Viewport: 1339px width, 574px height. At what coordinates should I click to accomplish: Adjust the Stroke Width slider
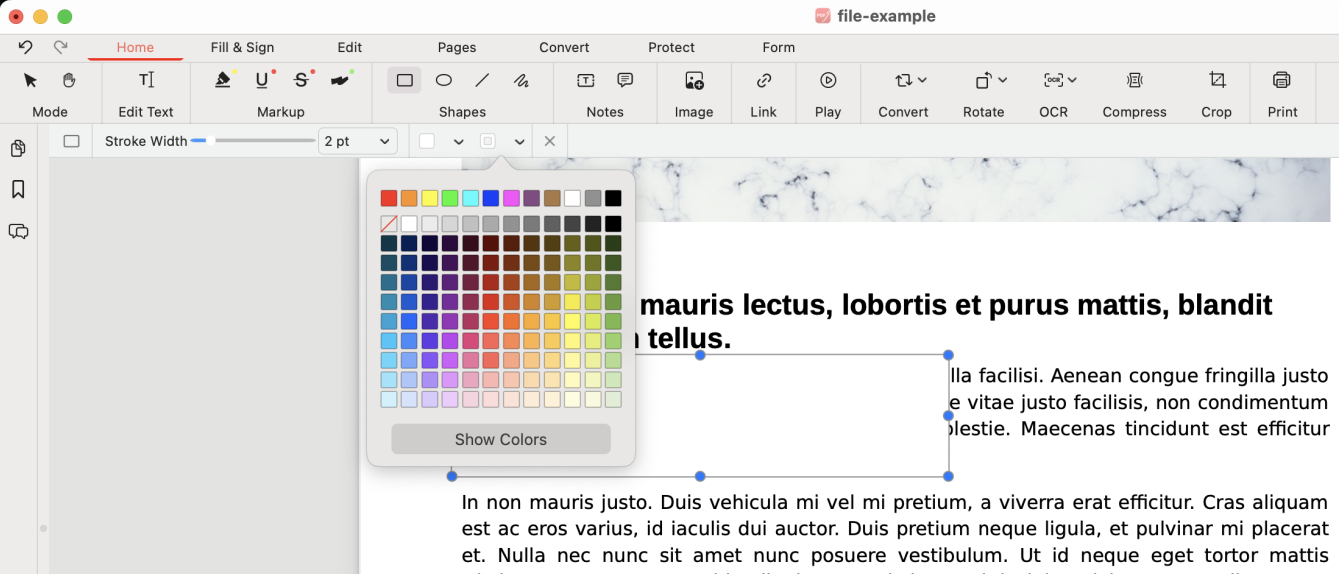coord(253,141)
